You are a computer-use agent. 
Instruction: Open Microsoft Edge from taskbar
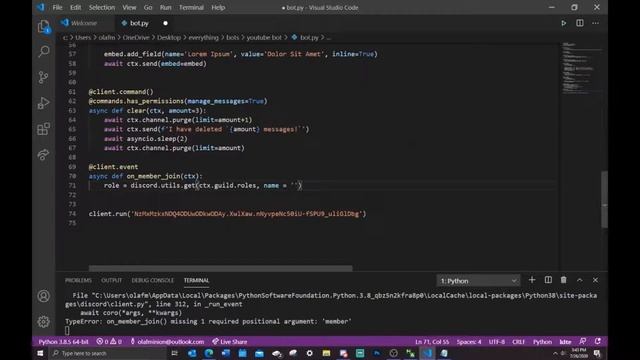pyautogui.click(x=209, y=353)
